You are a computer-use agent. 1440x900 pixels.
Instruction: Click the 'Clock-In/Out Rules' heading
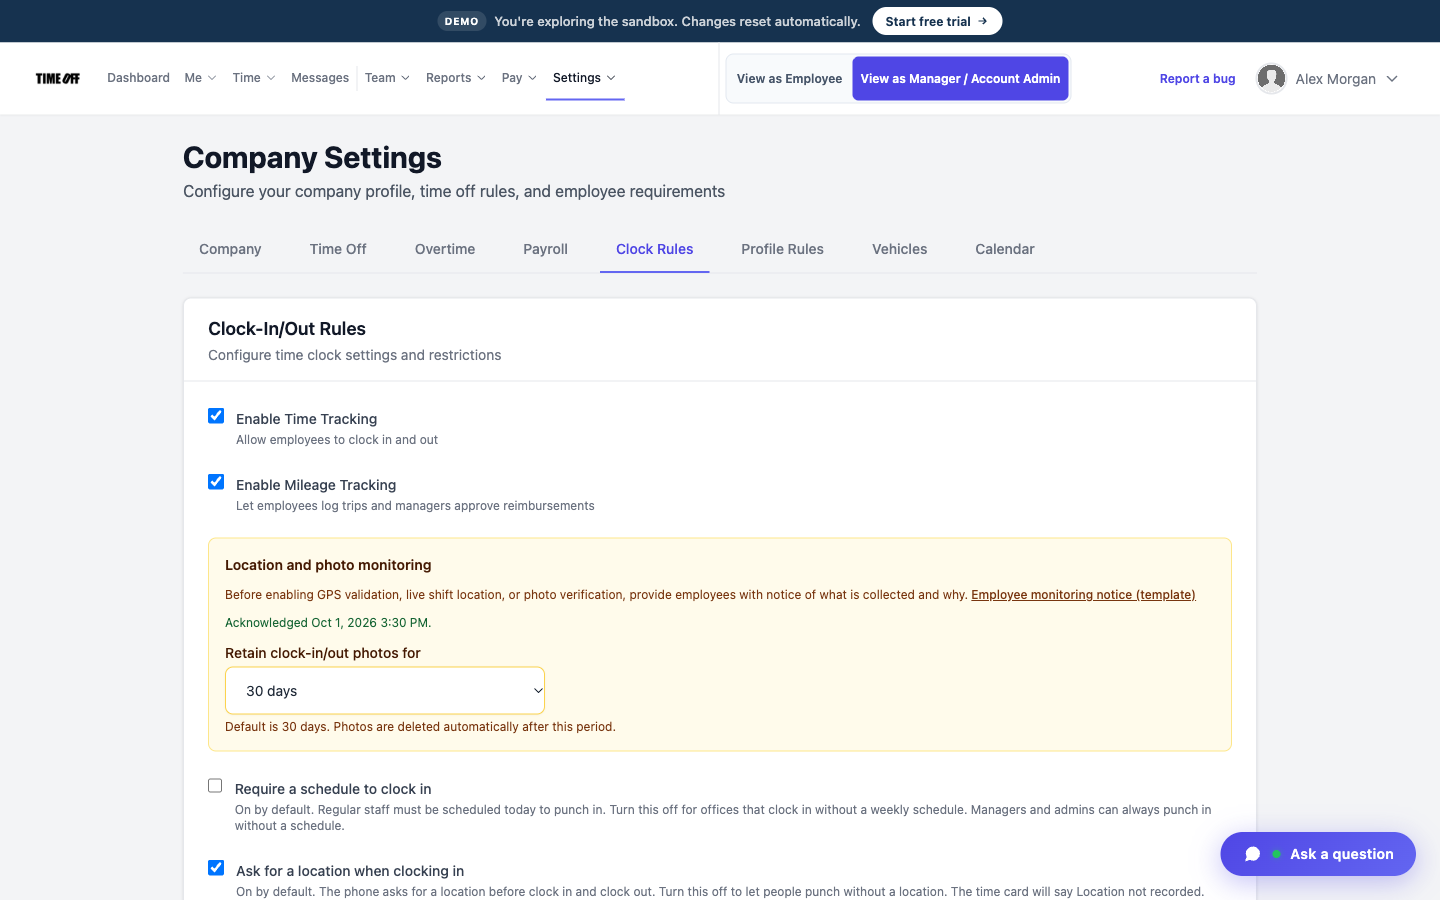click(287, 329)
